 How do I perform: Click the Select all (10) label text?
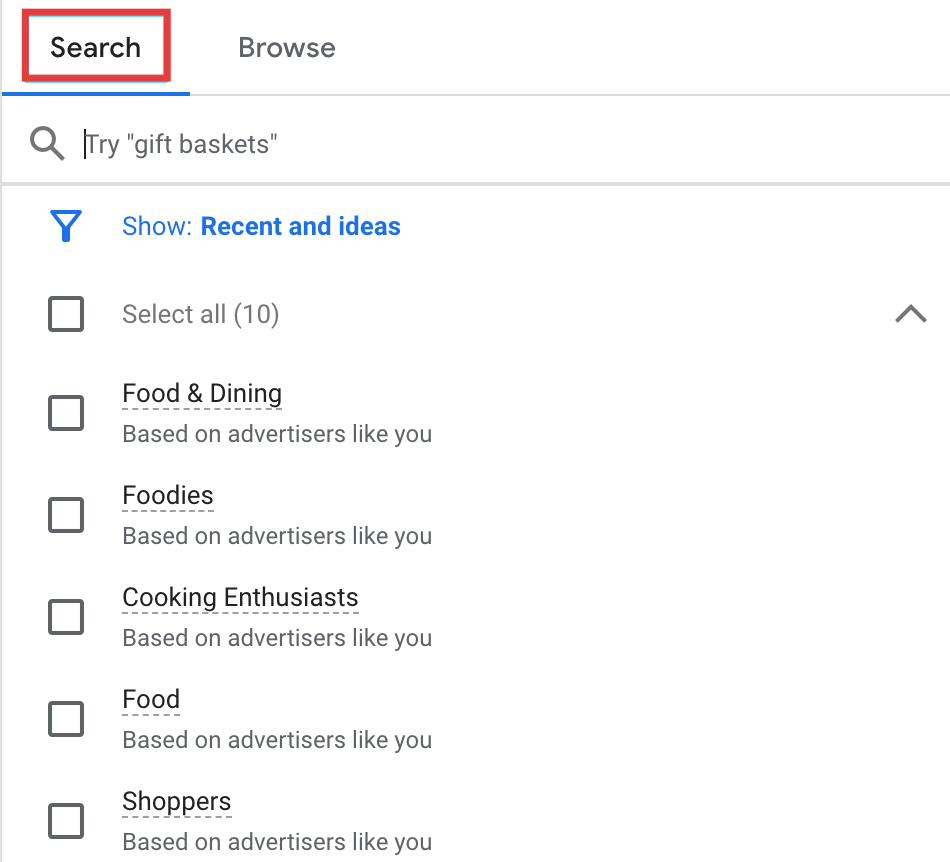click(x=201, y=314)
